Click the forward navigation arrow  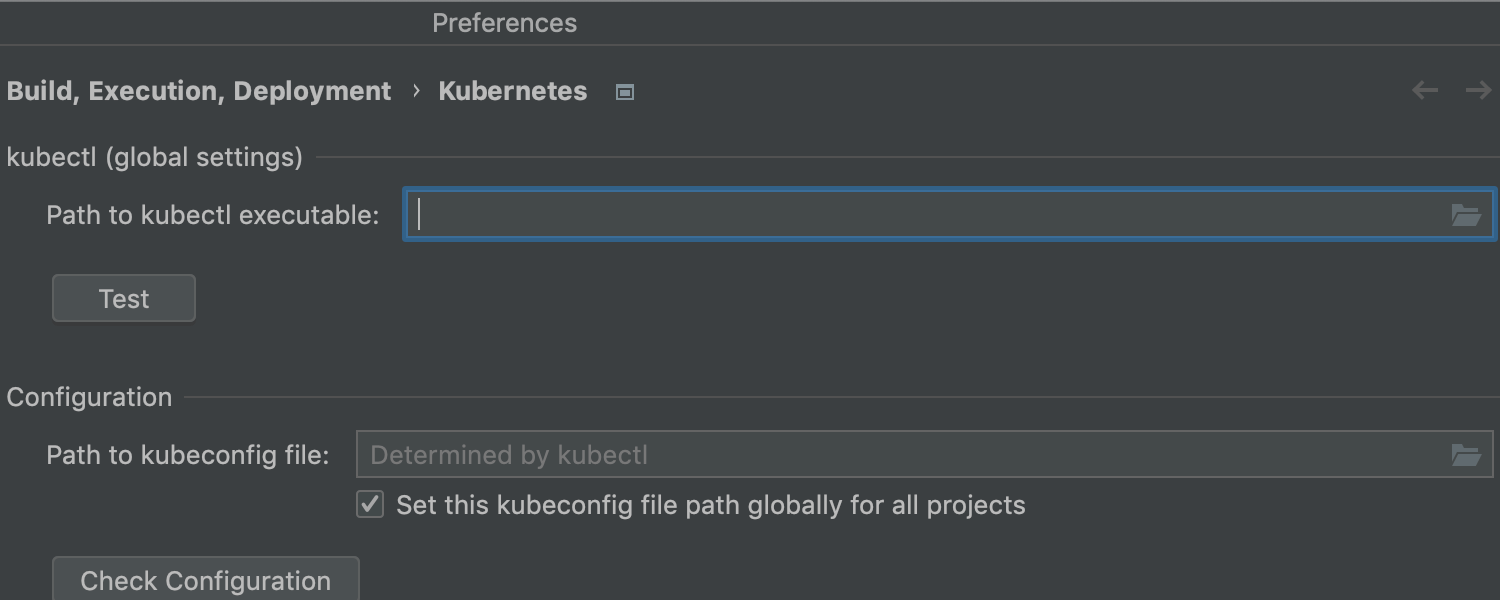(x=1478, y=91)
